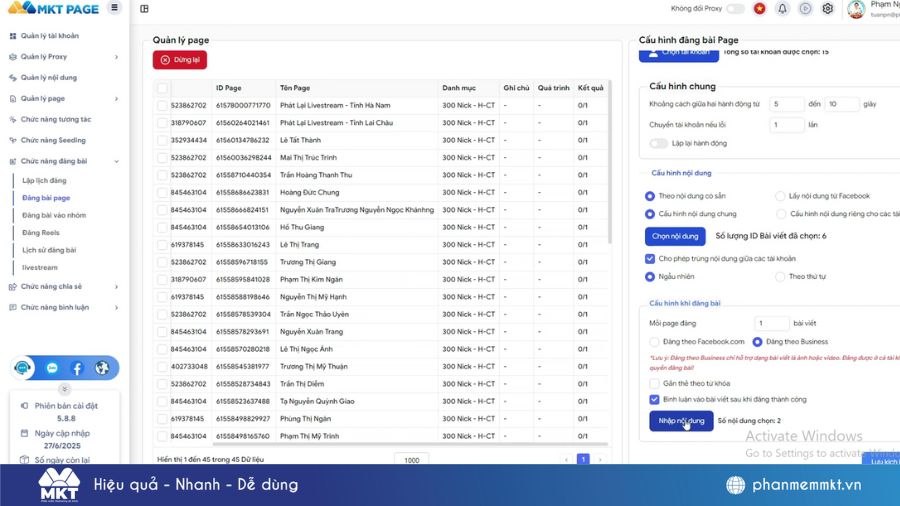
Task: Open the messenger chat icon
Action: click(x=52, y=368)
